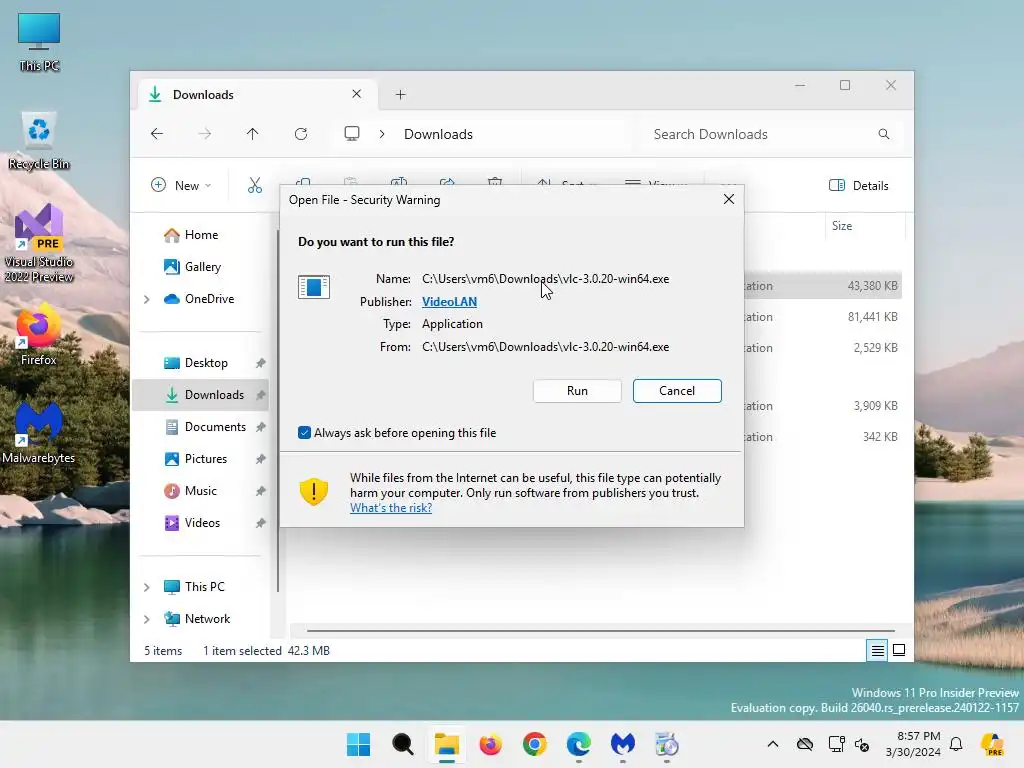This screenshot has width=1024, height=768.
Task: Open Windows Search from the taskbar
Action: pos(402,744)
